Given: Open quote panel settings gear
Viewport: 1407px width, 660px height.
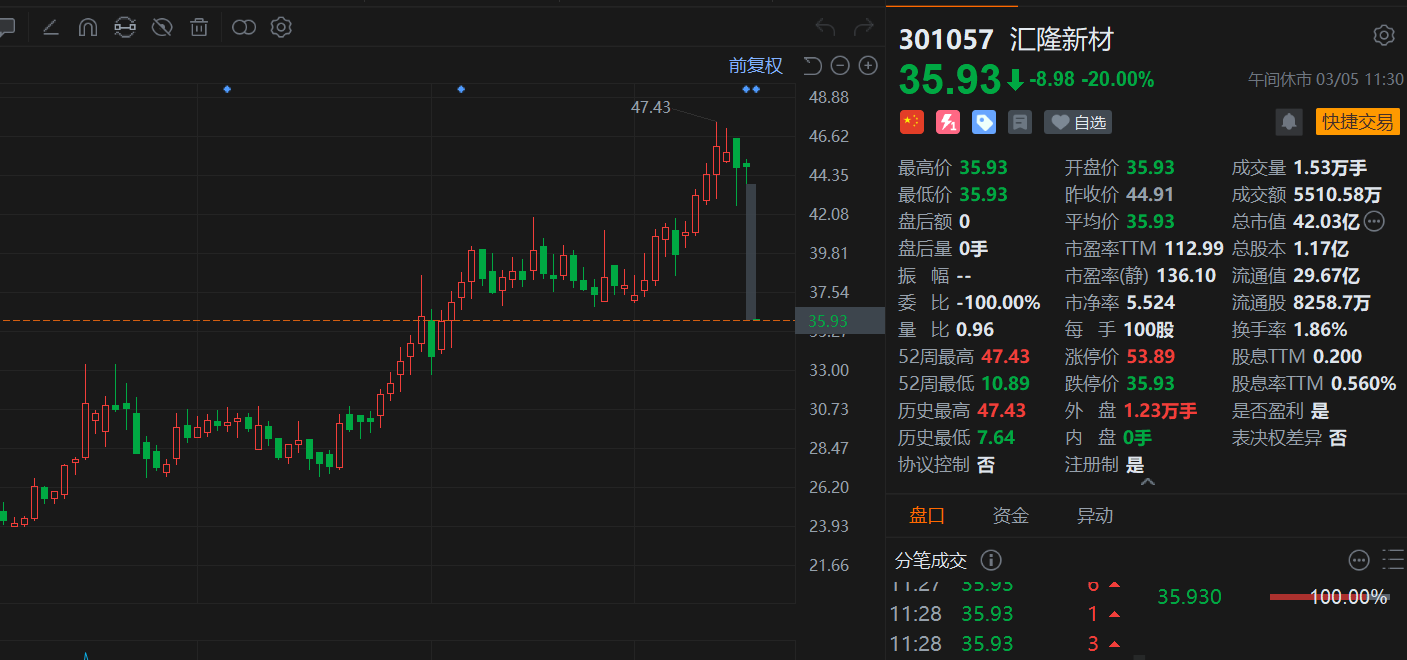Looking at the screenshot, I should [x=1384, y=36].
